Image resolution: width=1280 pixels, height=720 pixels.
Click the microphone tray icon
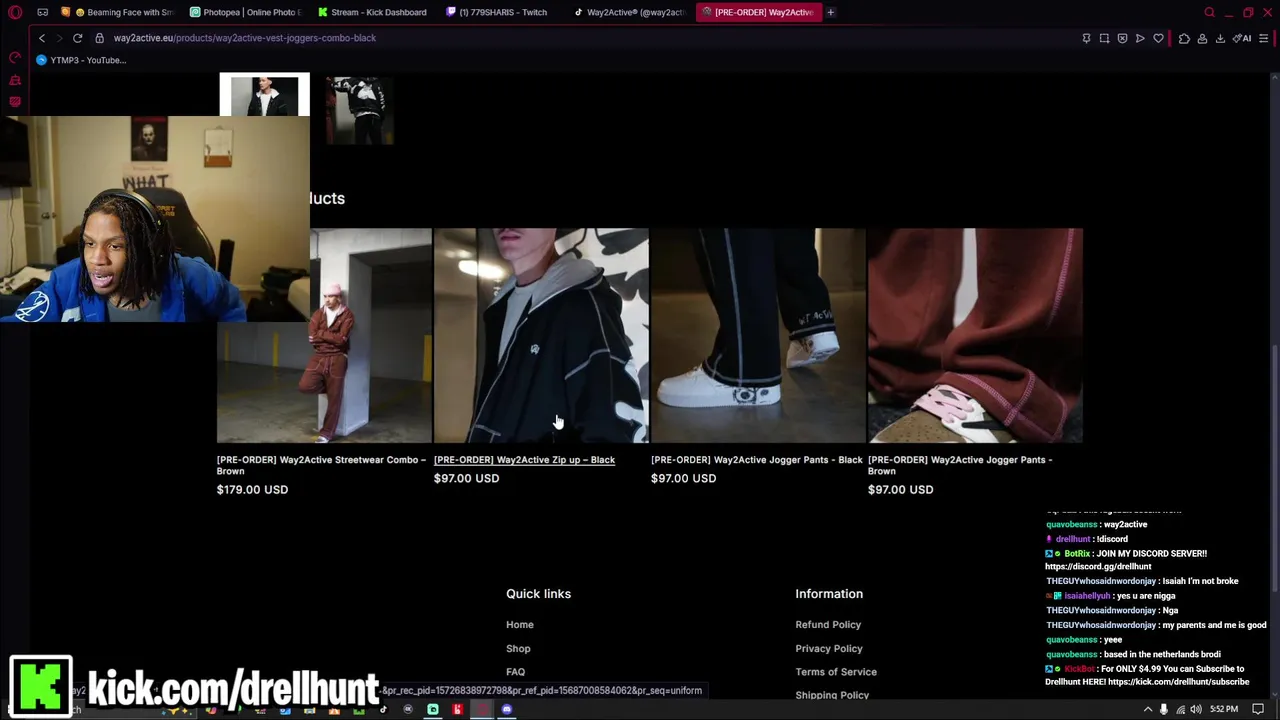pyautogui.click(x=1164, y=709)
